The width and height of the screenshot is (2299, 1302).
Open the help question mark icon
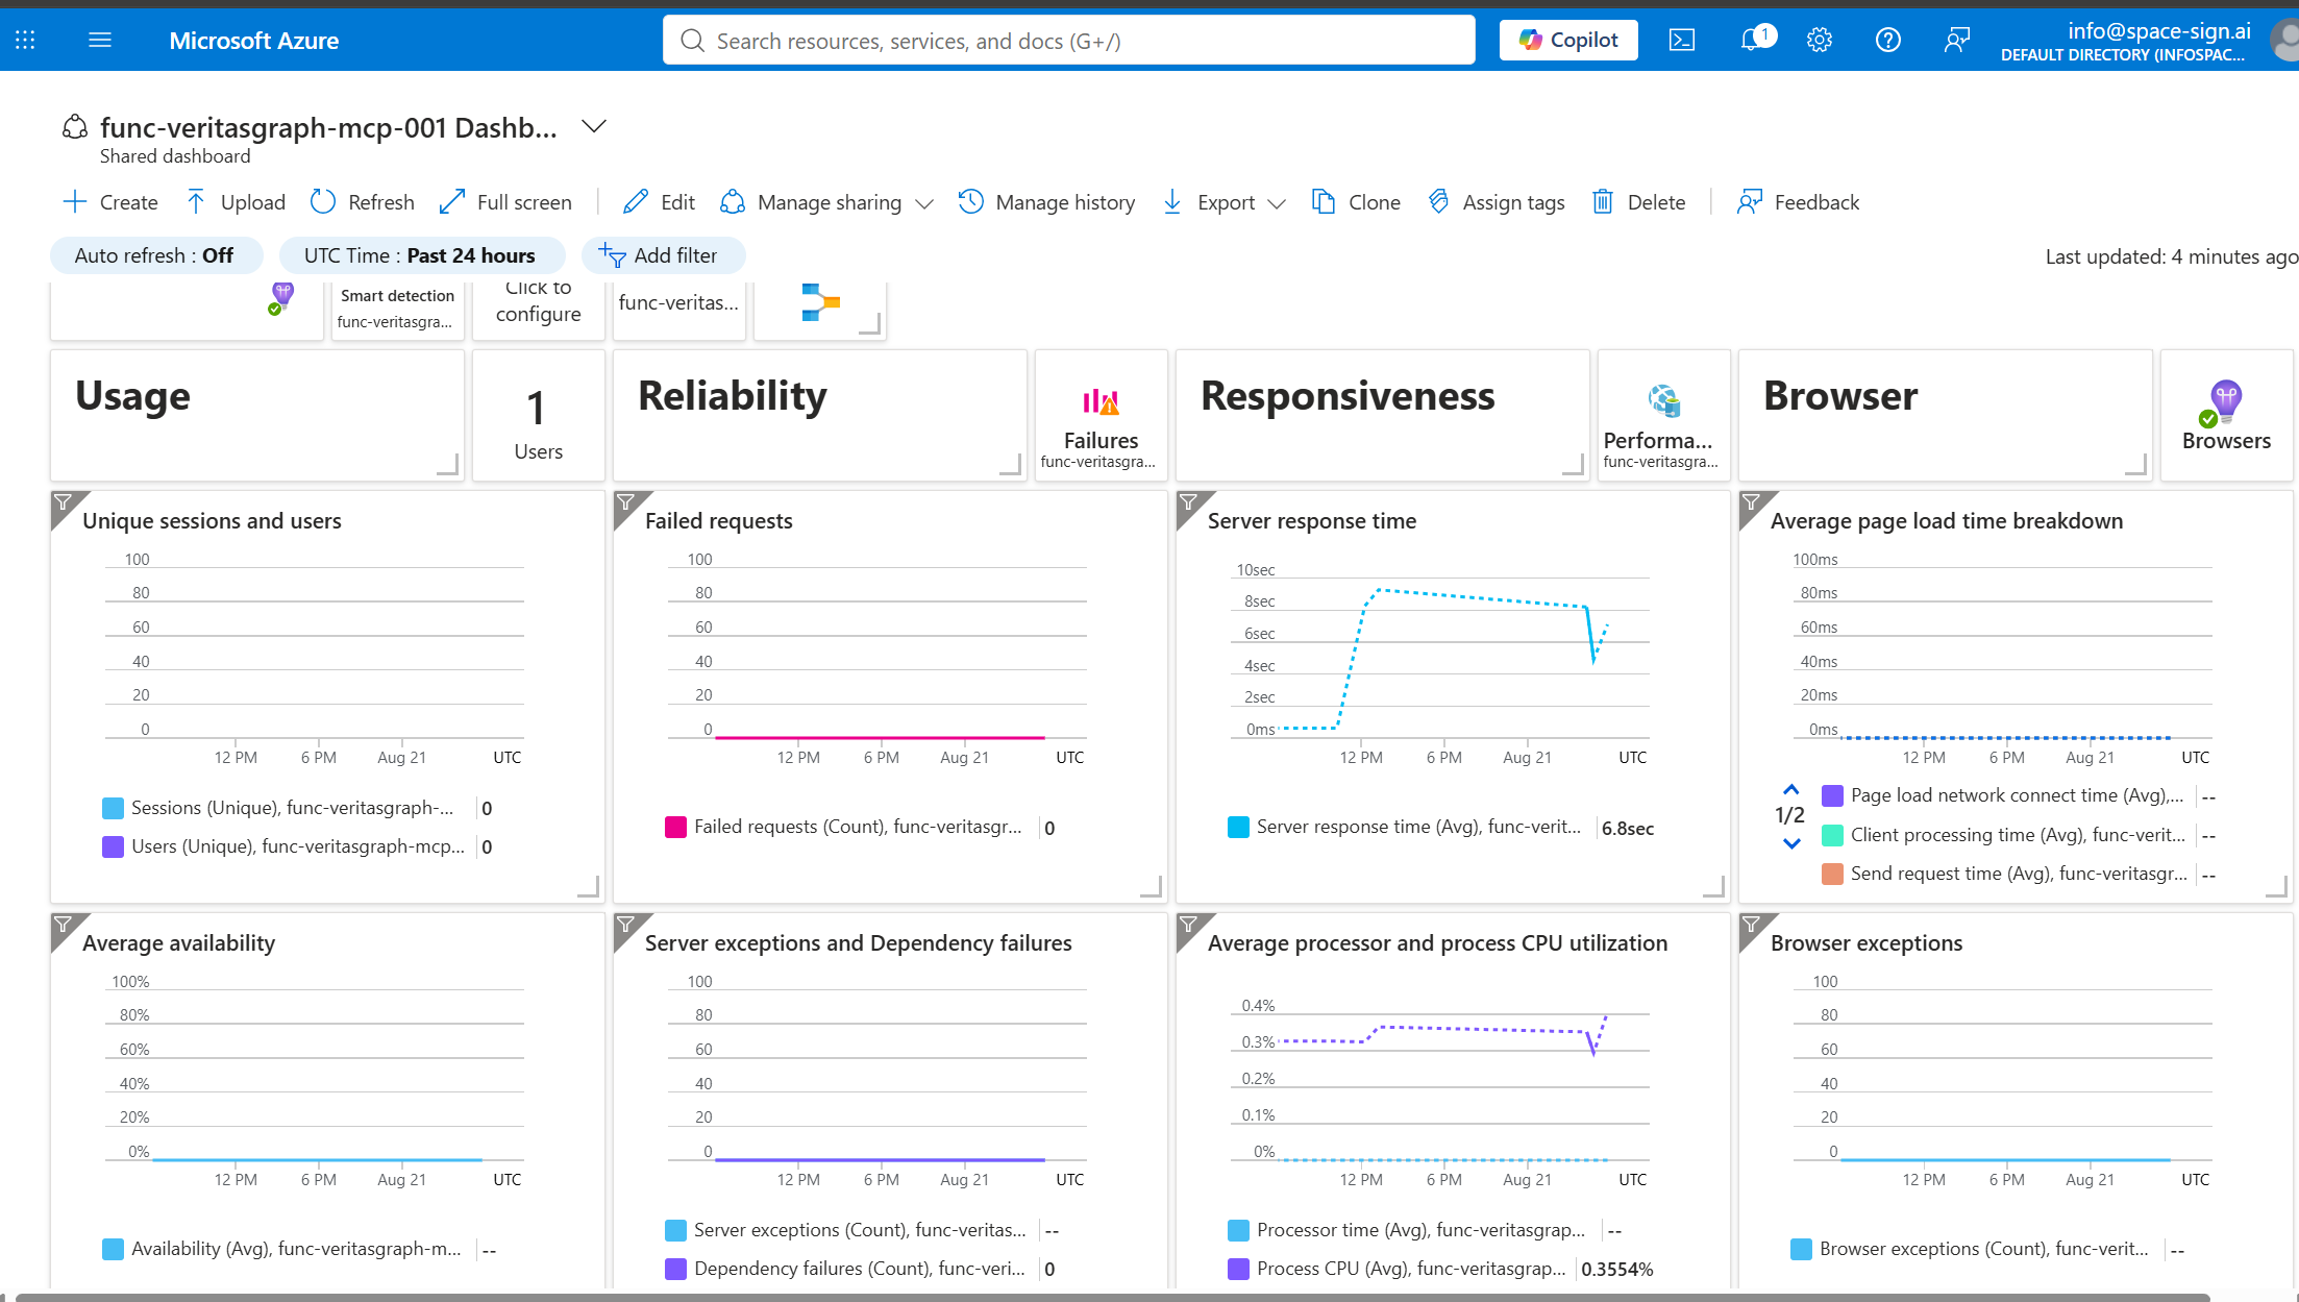tap(1887, 40)
